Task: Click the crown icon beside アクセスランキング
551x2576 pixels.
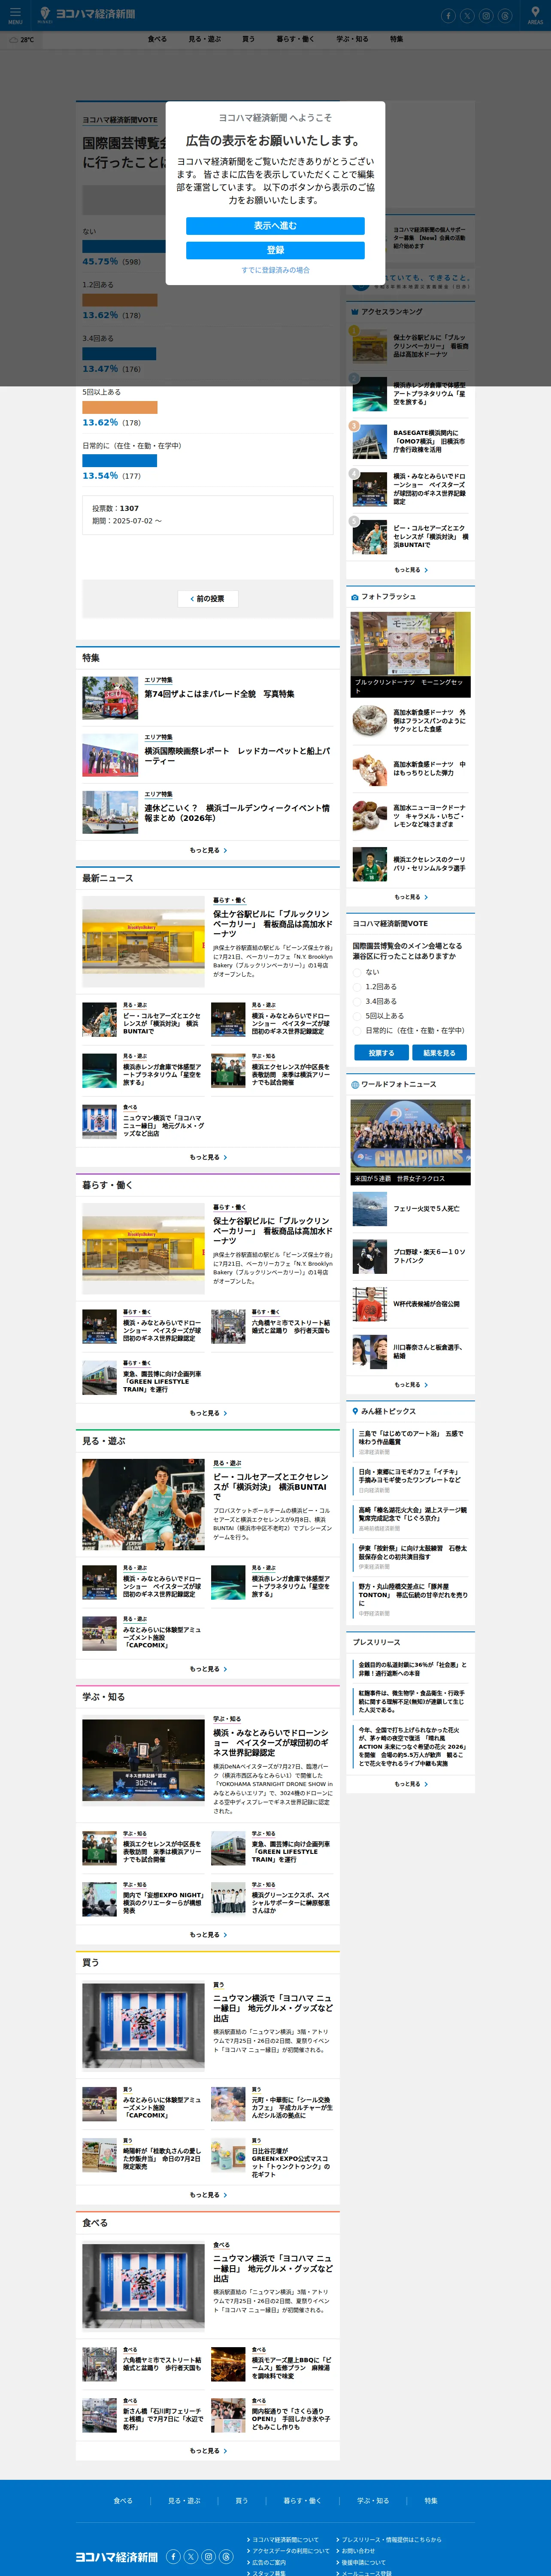Action: tap(355, 312)
